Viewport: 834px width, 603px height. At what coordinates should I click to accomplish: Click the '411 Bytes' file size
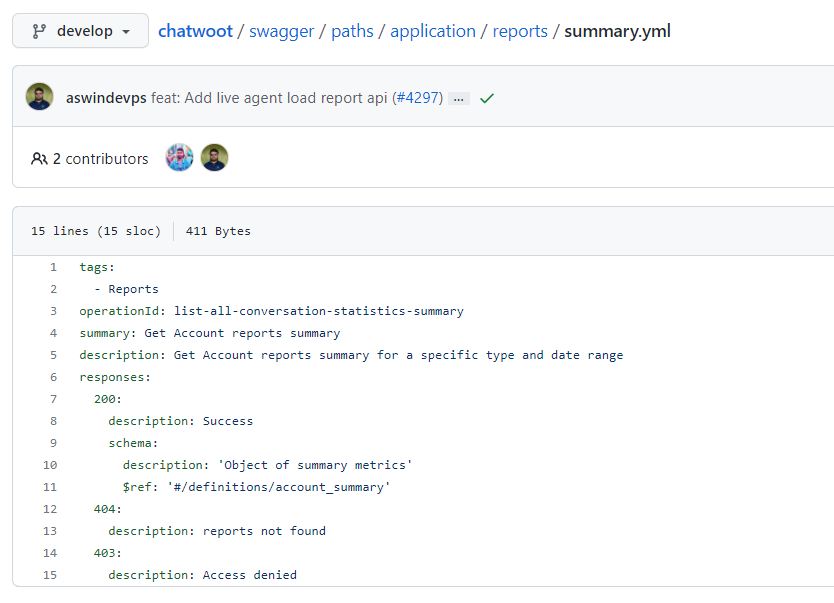(x=218, y=231)
